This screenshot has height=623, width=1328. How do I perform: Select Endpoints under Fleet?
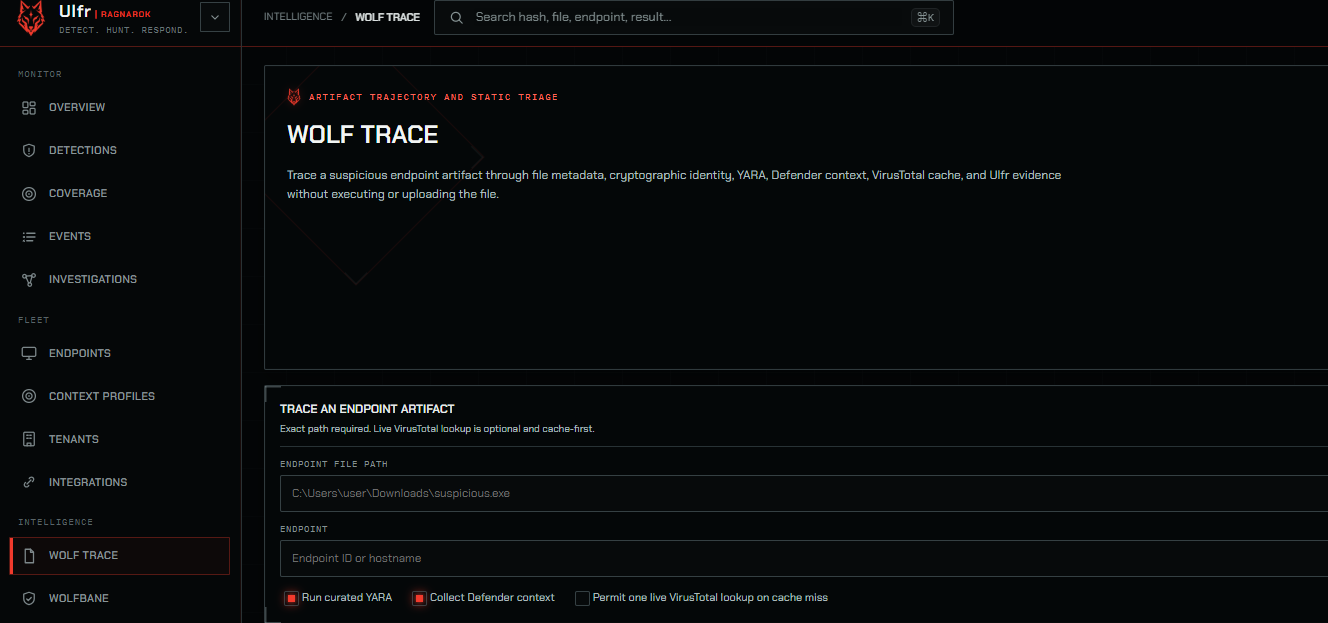point(120,353)
